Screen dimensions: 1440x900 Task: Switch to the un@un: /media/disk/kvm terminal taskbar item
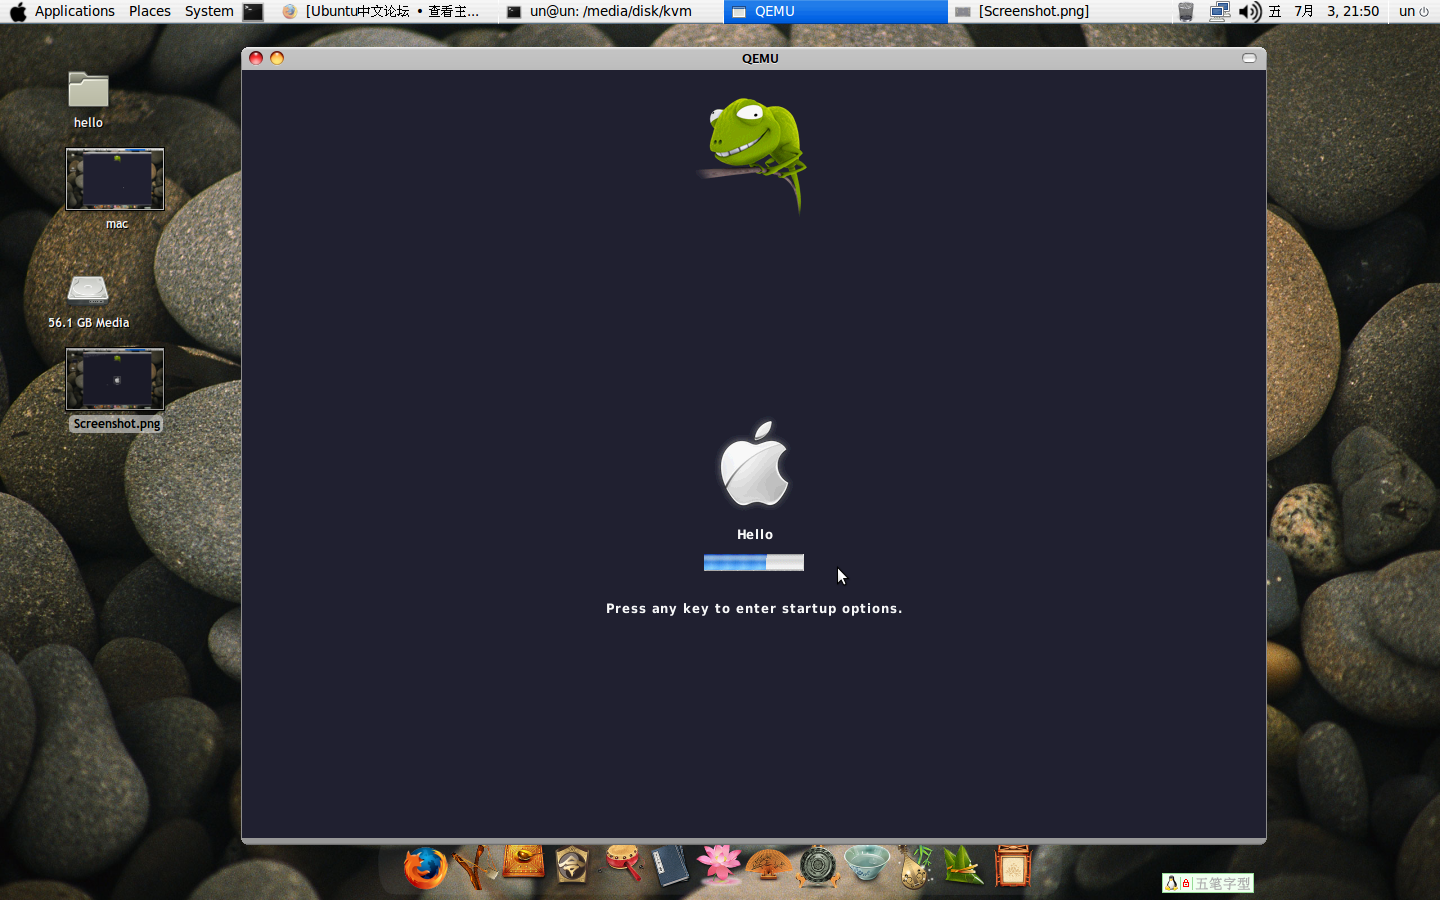coord(611,11)
